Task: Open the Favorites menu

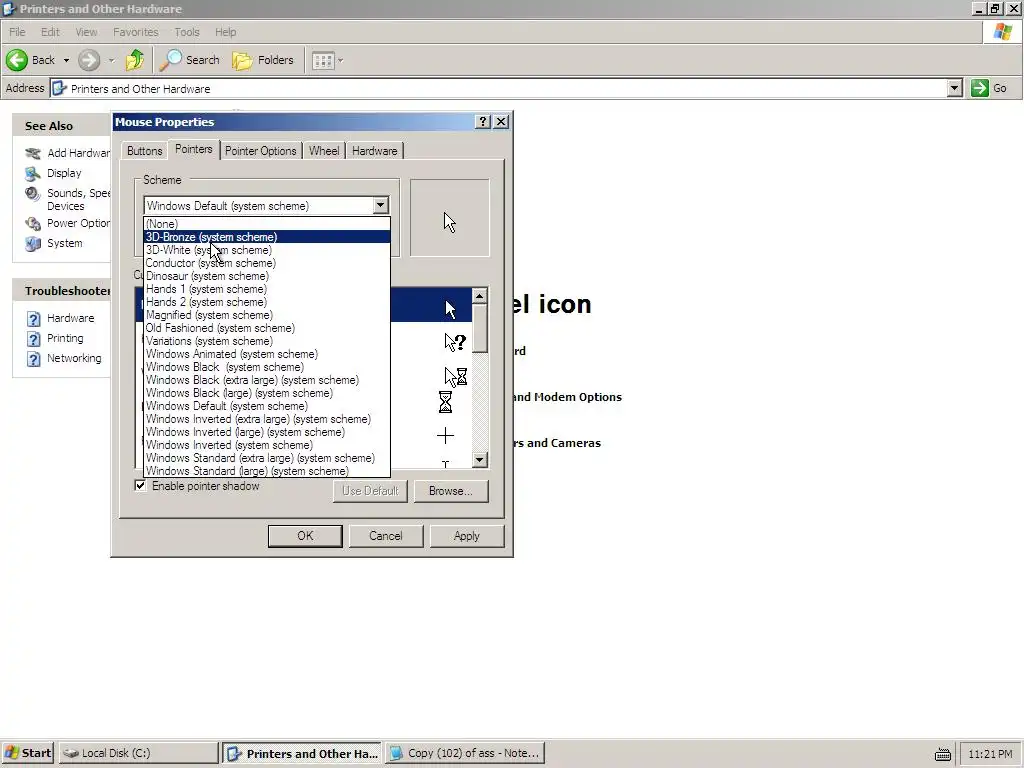Action: (x=135, y=32)
